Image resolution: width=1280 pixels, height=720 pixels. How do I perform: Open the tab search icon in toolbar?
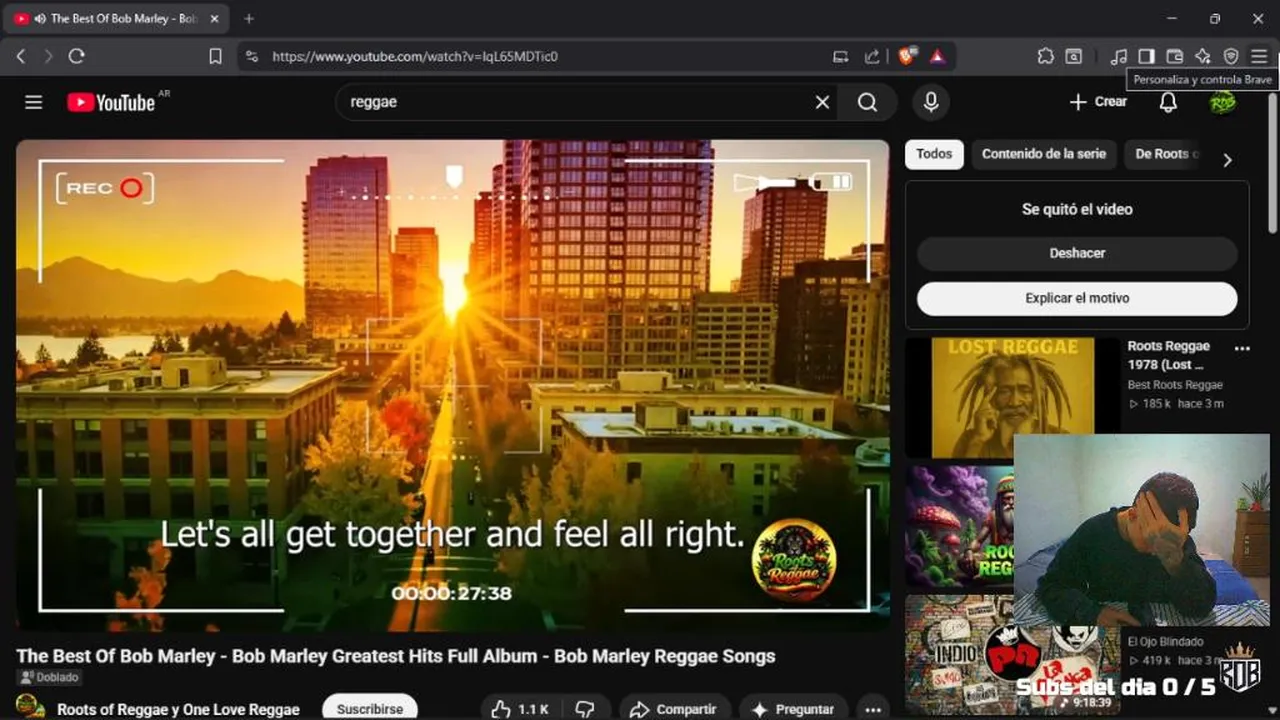[1073, 57]
